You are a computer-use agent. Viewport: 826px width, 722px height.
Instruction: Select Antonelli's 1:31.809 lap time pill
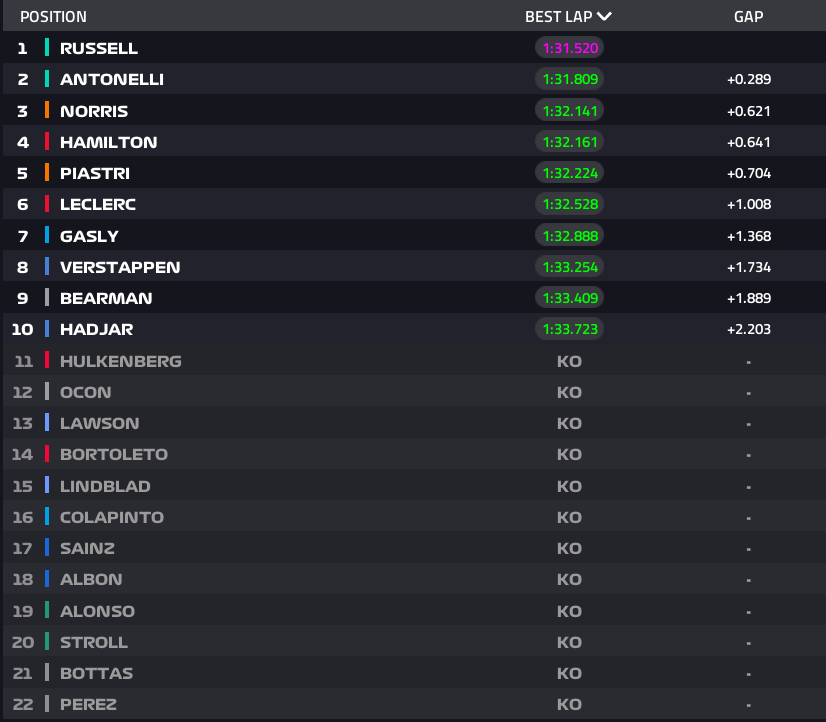coord(569,79)
